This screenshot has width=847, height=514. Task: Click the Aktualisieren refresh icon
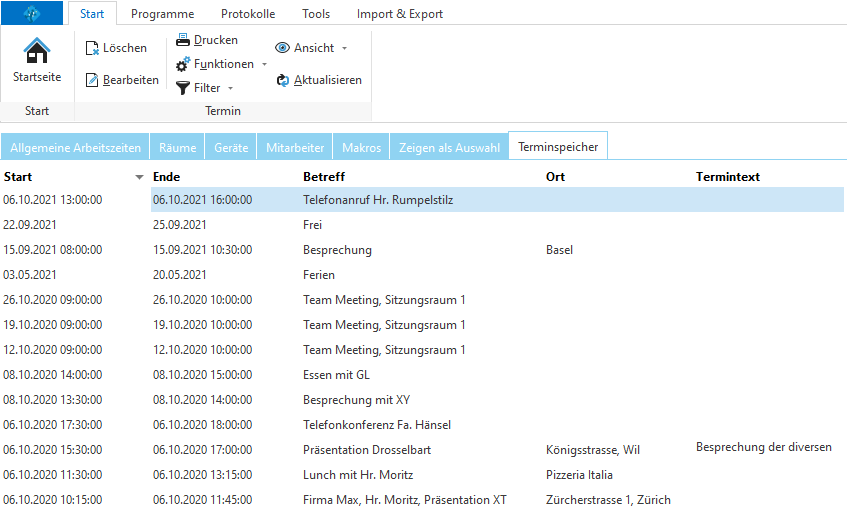(283, 80)
